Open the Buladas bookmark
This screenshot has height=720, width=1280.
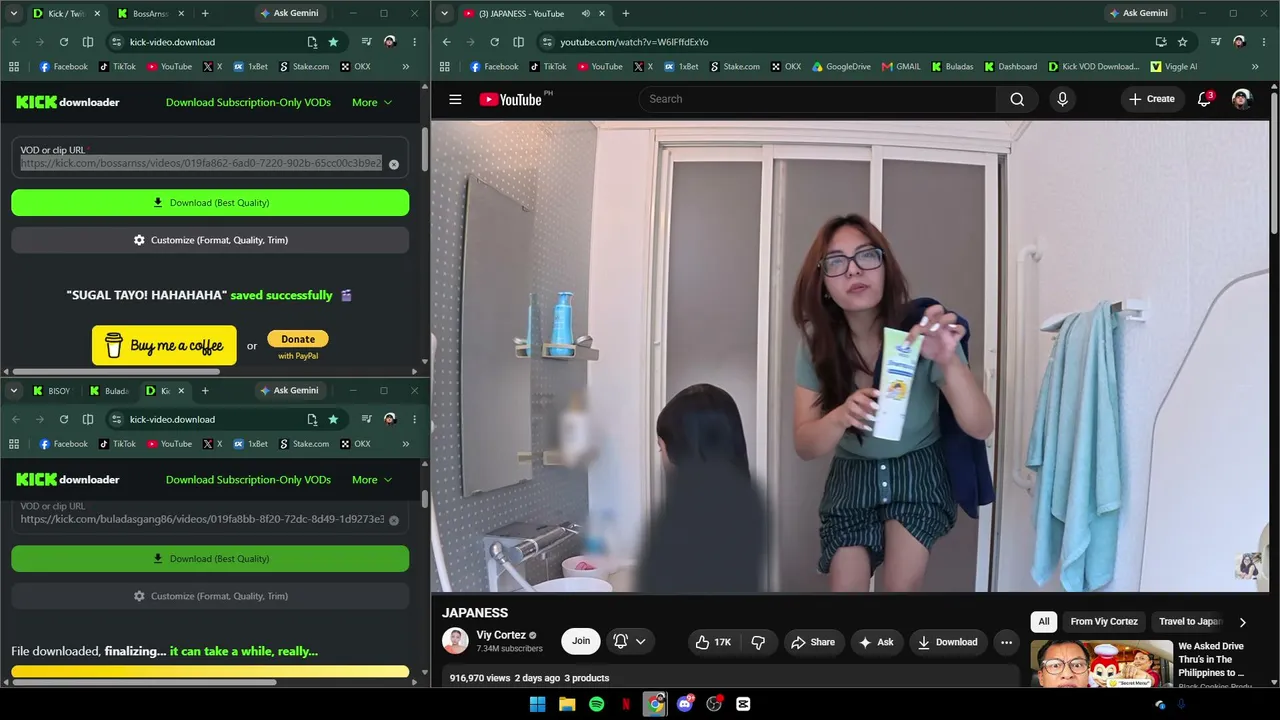click(952, 67)
